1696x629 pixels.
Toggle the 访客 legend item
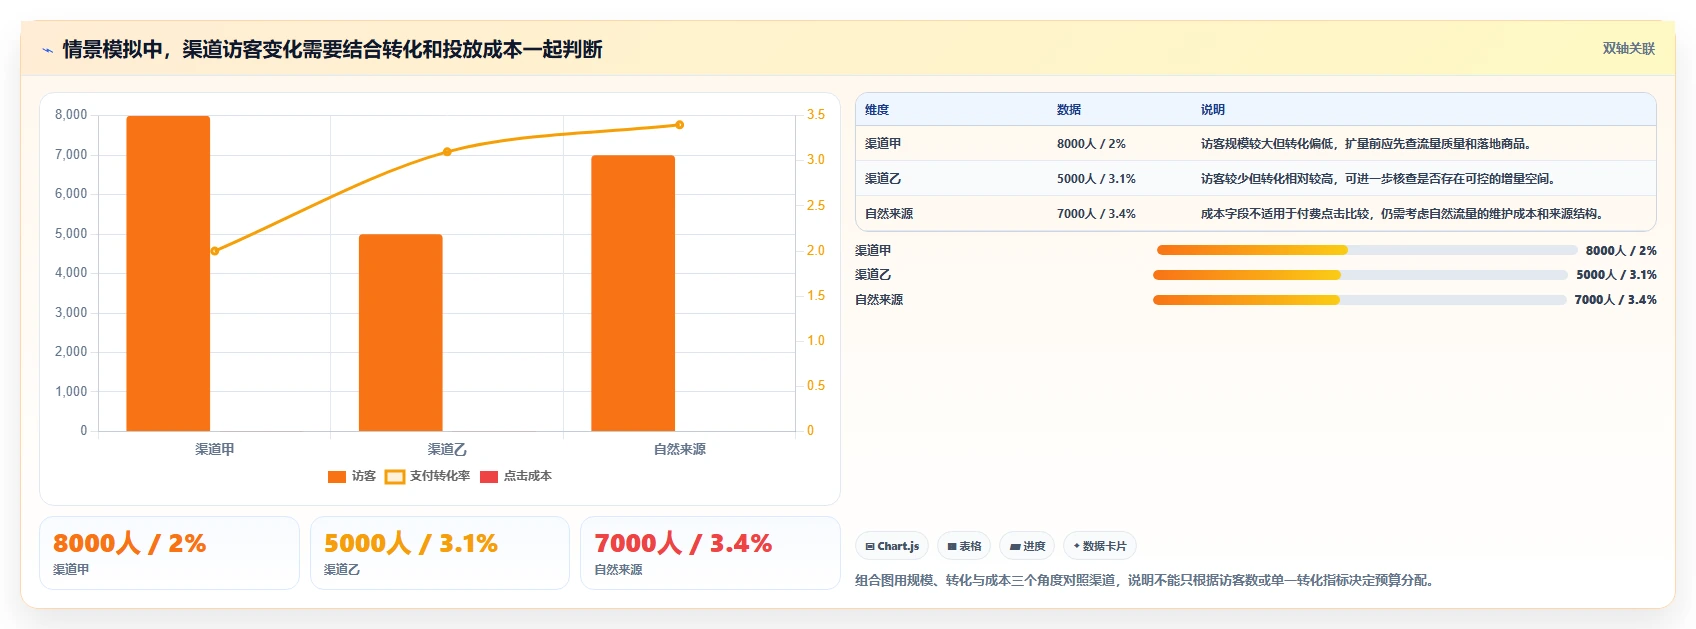pos(352,476)
